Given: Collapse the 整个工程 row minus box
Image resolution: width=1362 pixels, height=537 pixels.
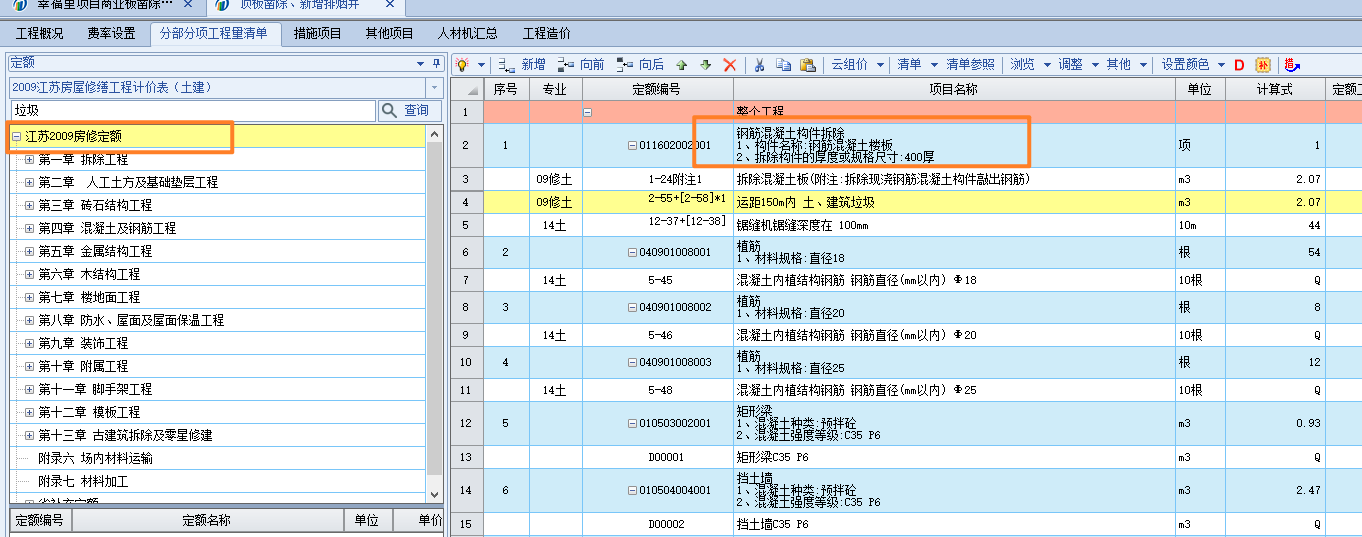Looking at the screenshot, I should (587, 112).
